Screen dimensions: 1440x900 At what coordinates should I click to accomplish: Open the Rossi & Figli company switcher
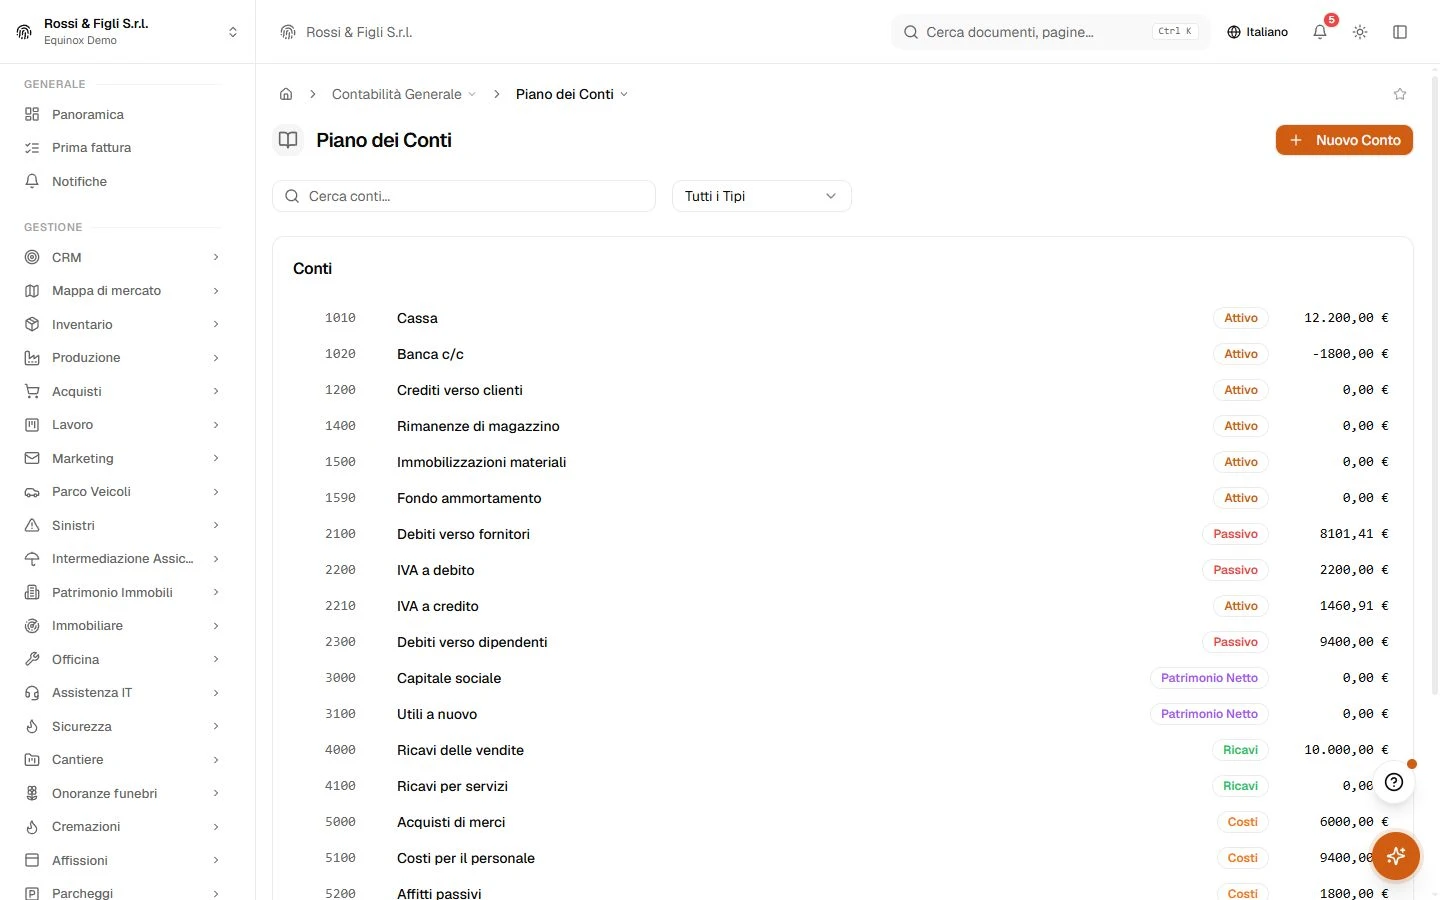[x=127, y=32]
